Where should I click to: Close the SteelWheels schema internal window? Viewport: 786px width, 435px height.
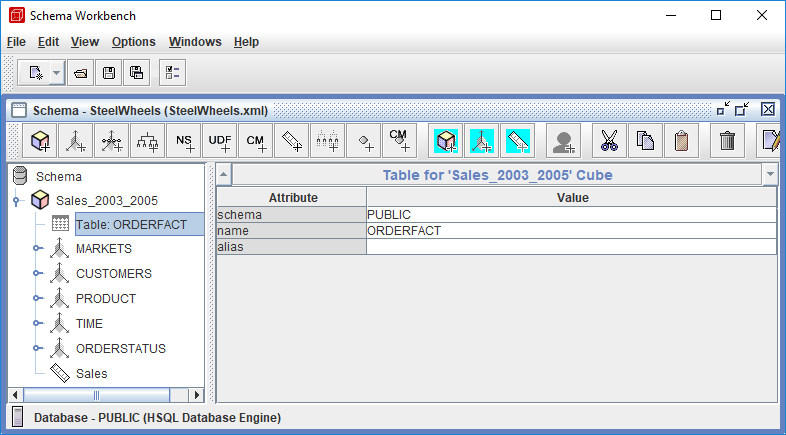[768, 109]
